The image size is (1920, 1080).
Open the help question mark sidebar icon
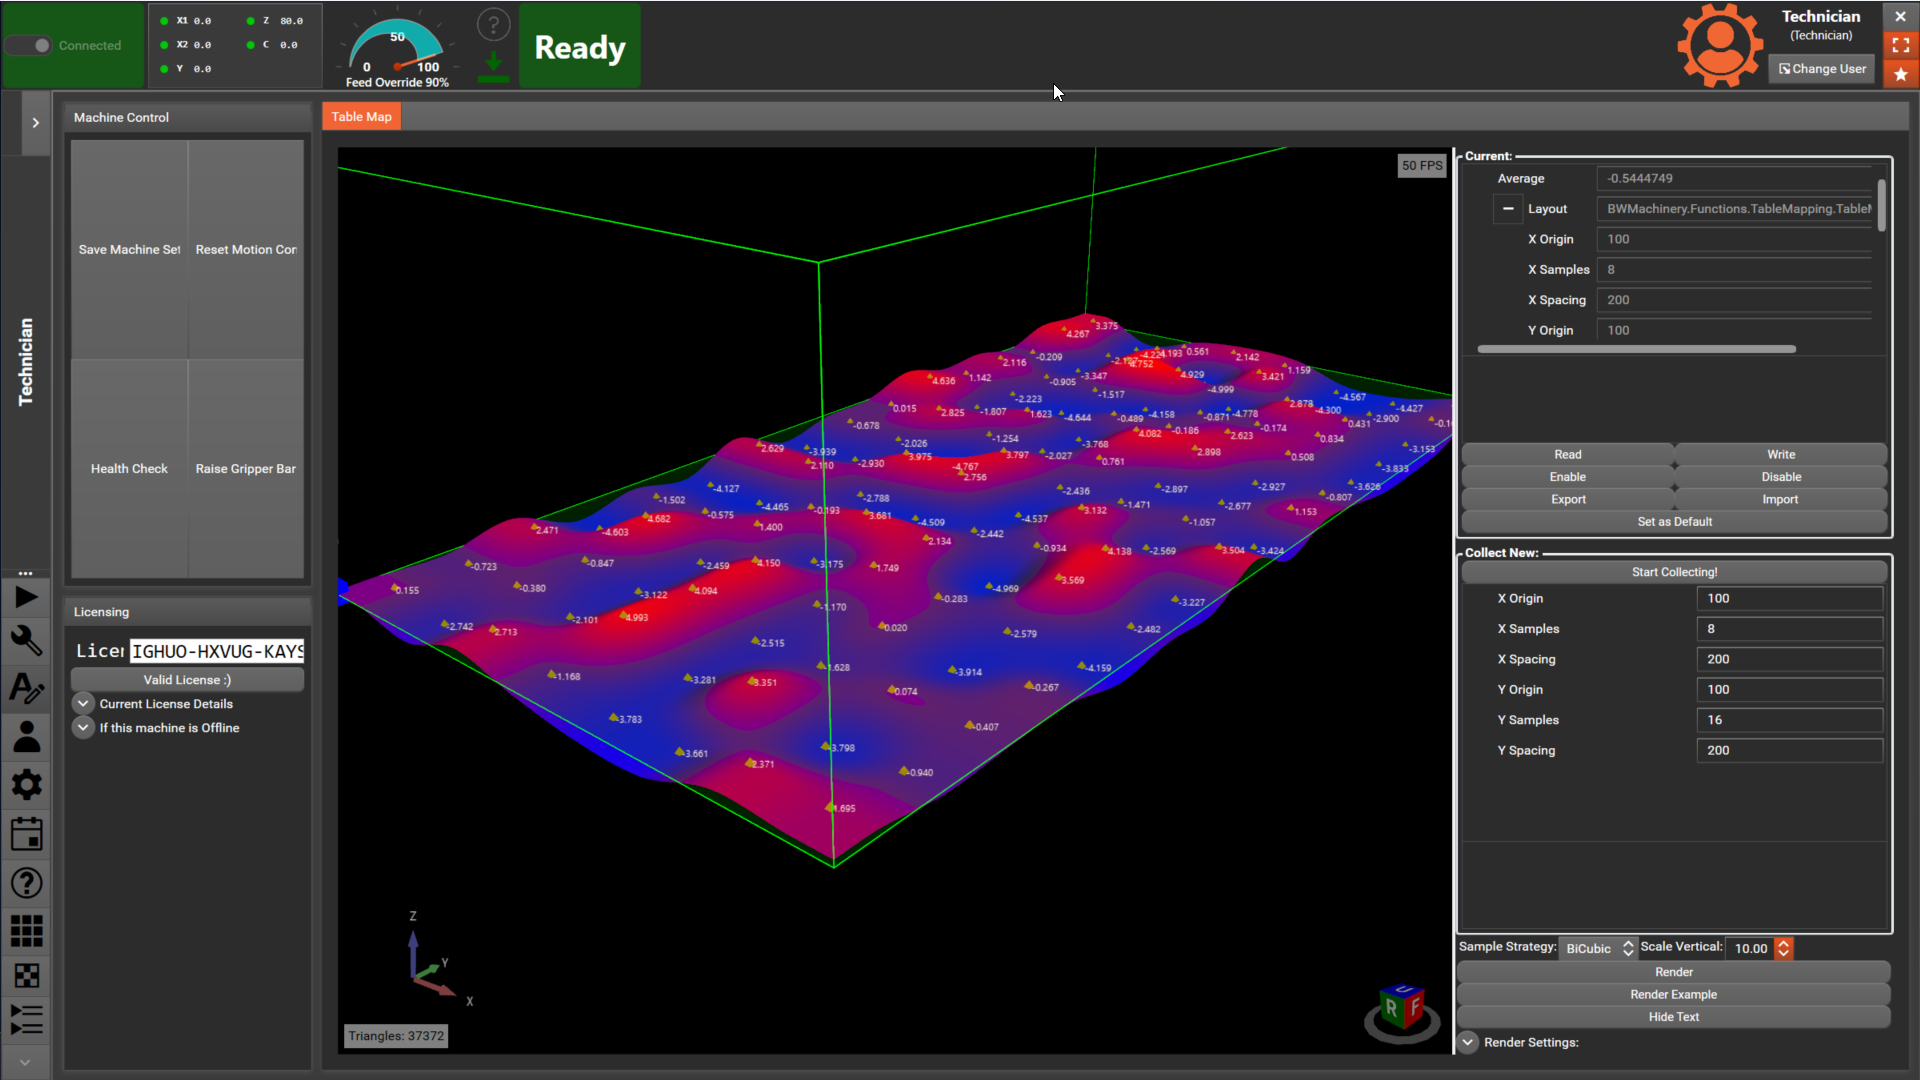(26, 883)
